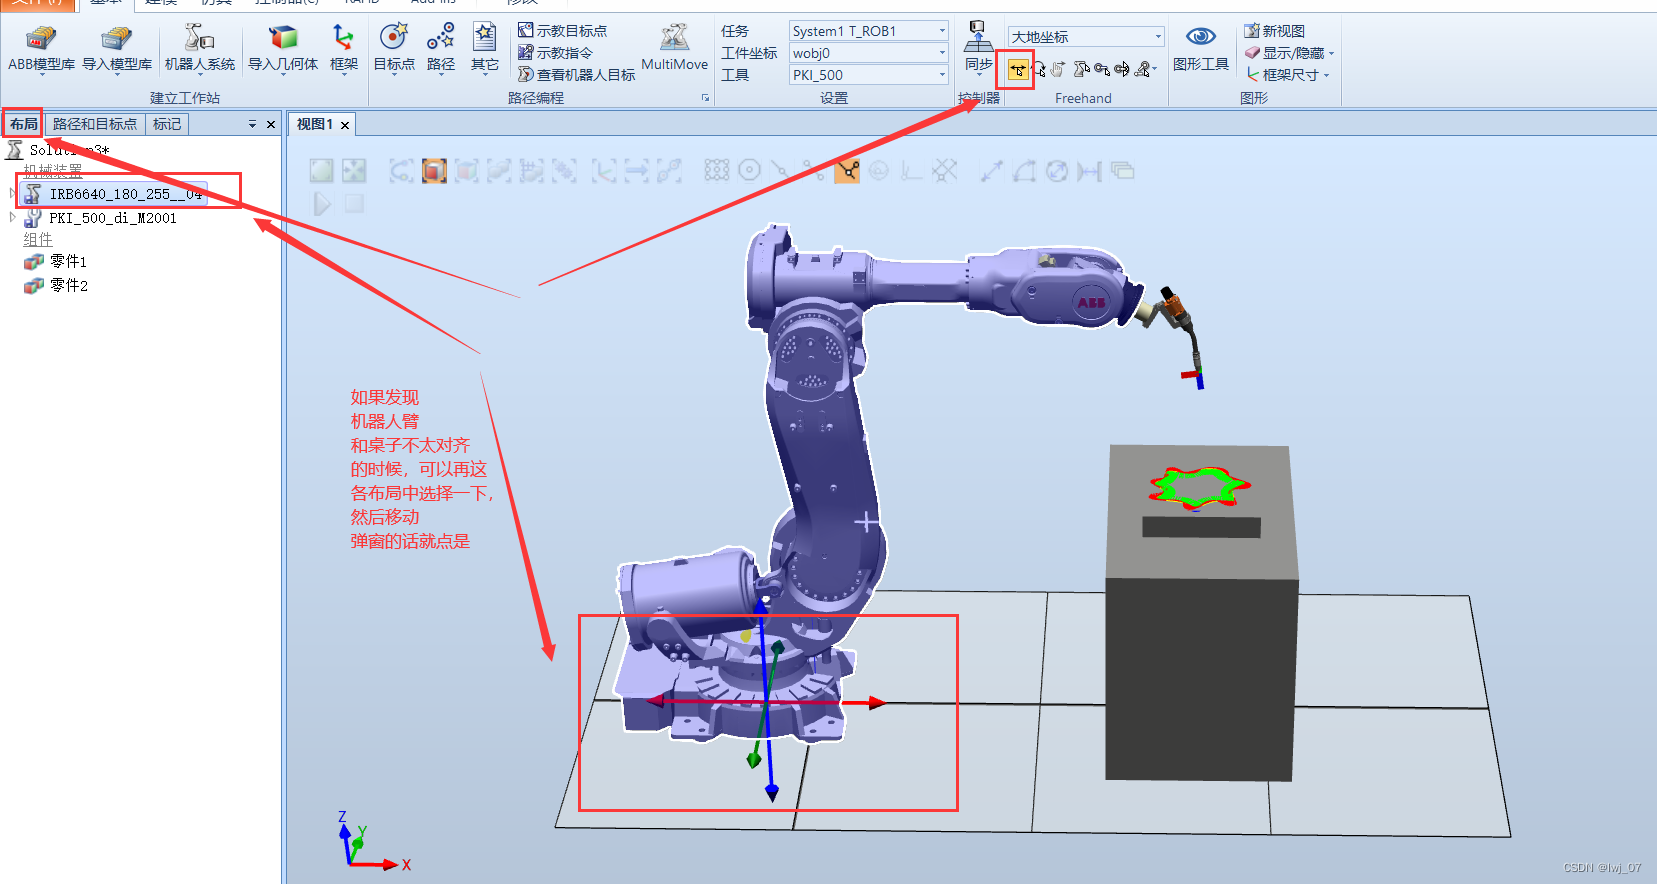1657x884 pixels.
Task: Toggle Snap Grid mode
Action: click(x=944, y=171)
